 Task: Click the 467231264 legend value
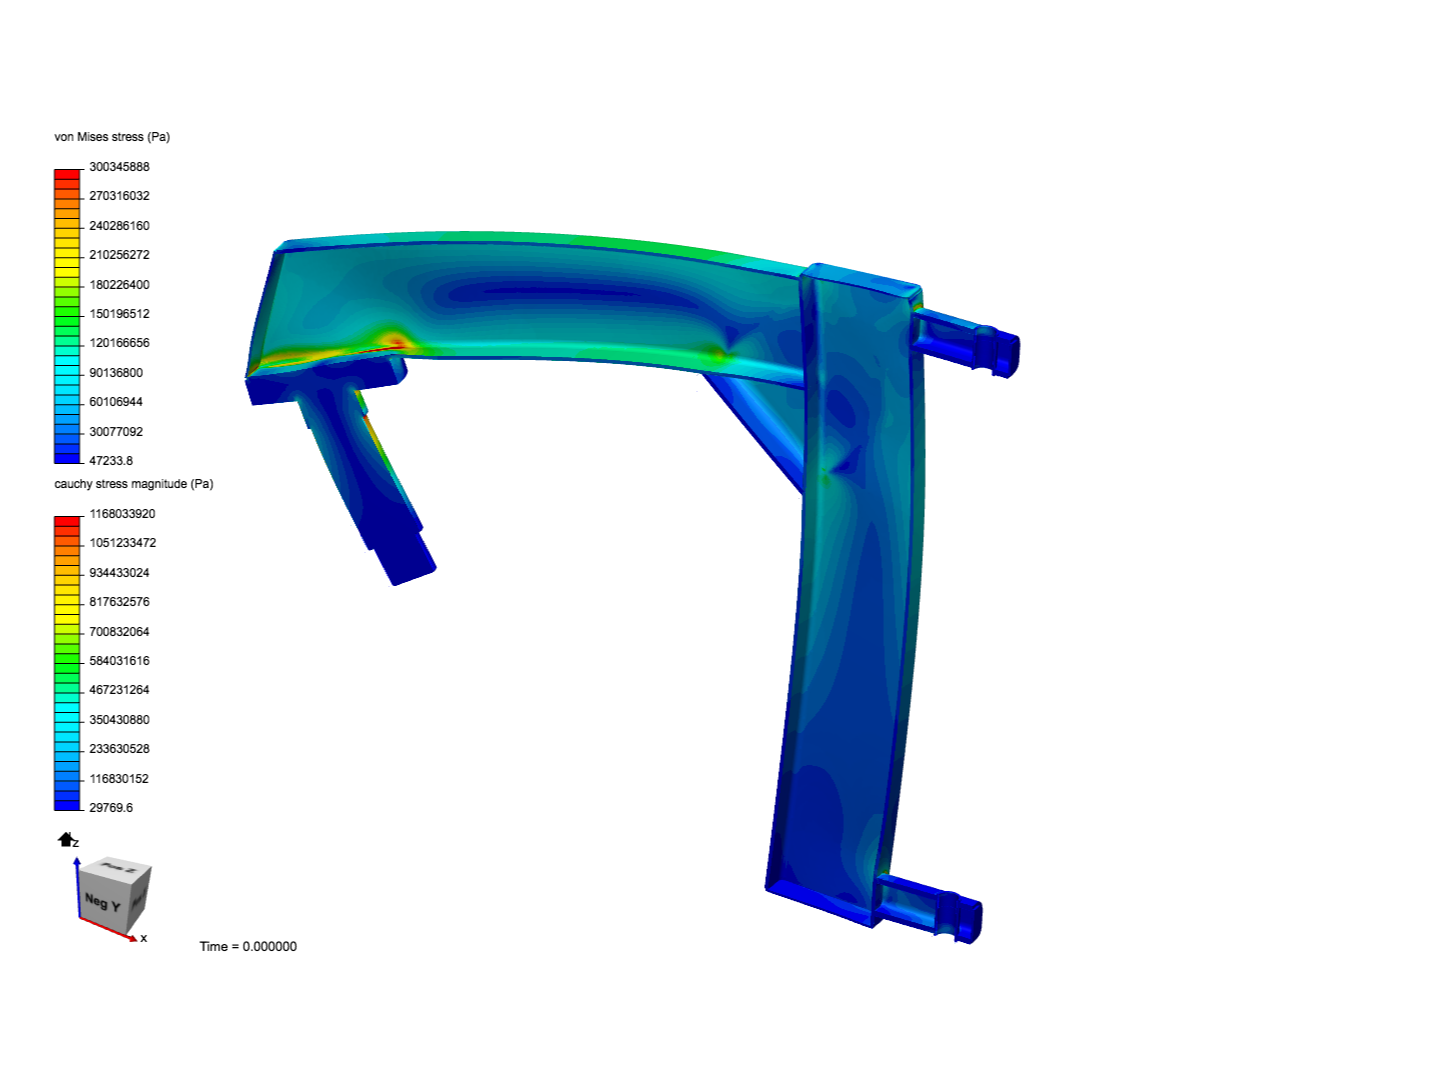pyautogui.click(x=119, y=690)
